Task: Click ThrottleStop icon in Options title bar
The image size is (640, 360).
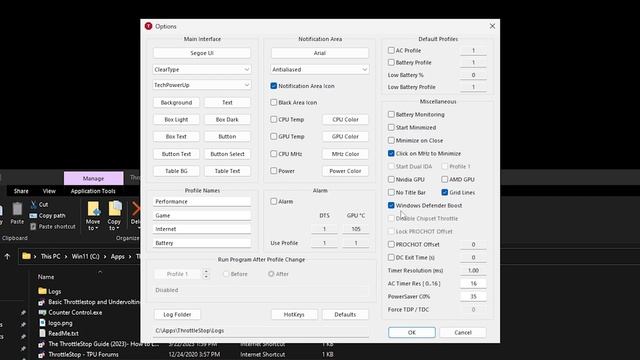Action: point(148,26)
